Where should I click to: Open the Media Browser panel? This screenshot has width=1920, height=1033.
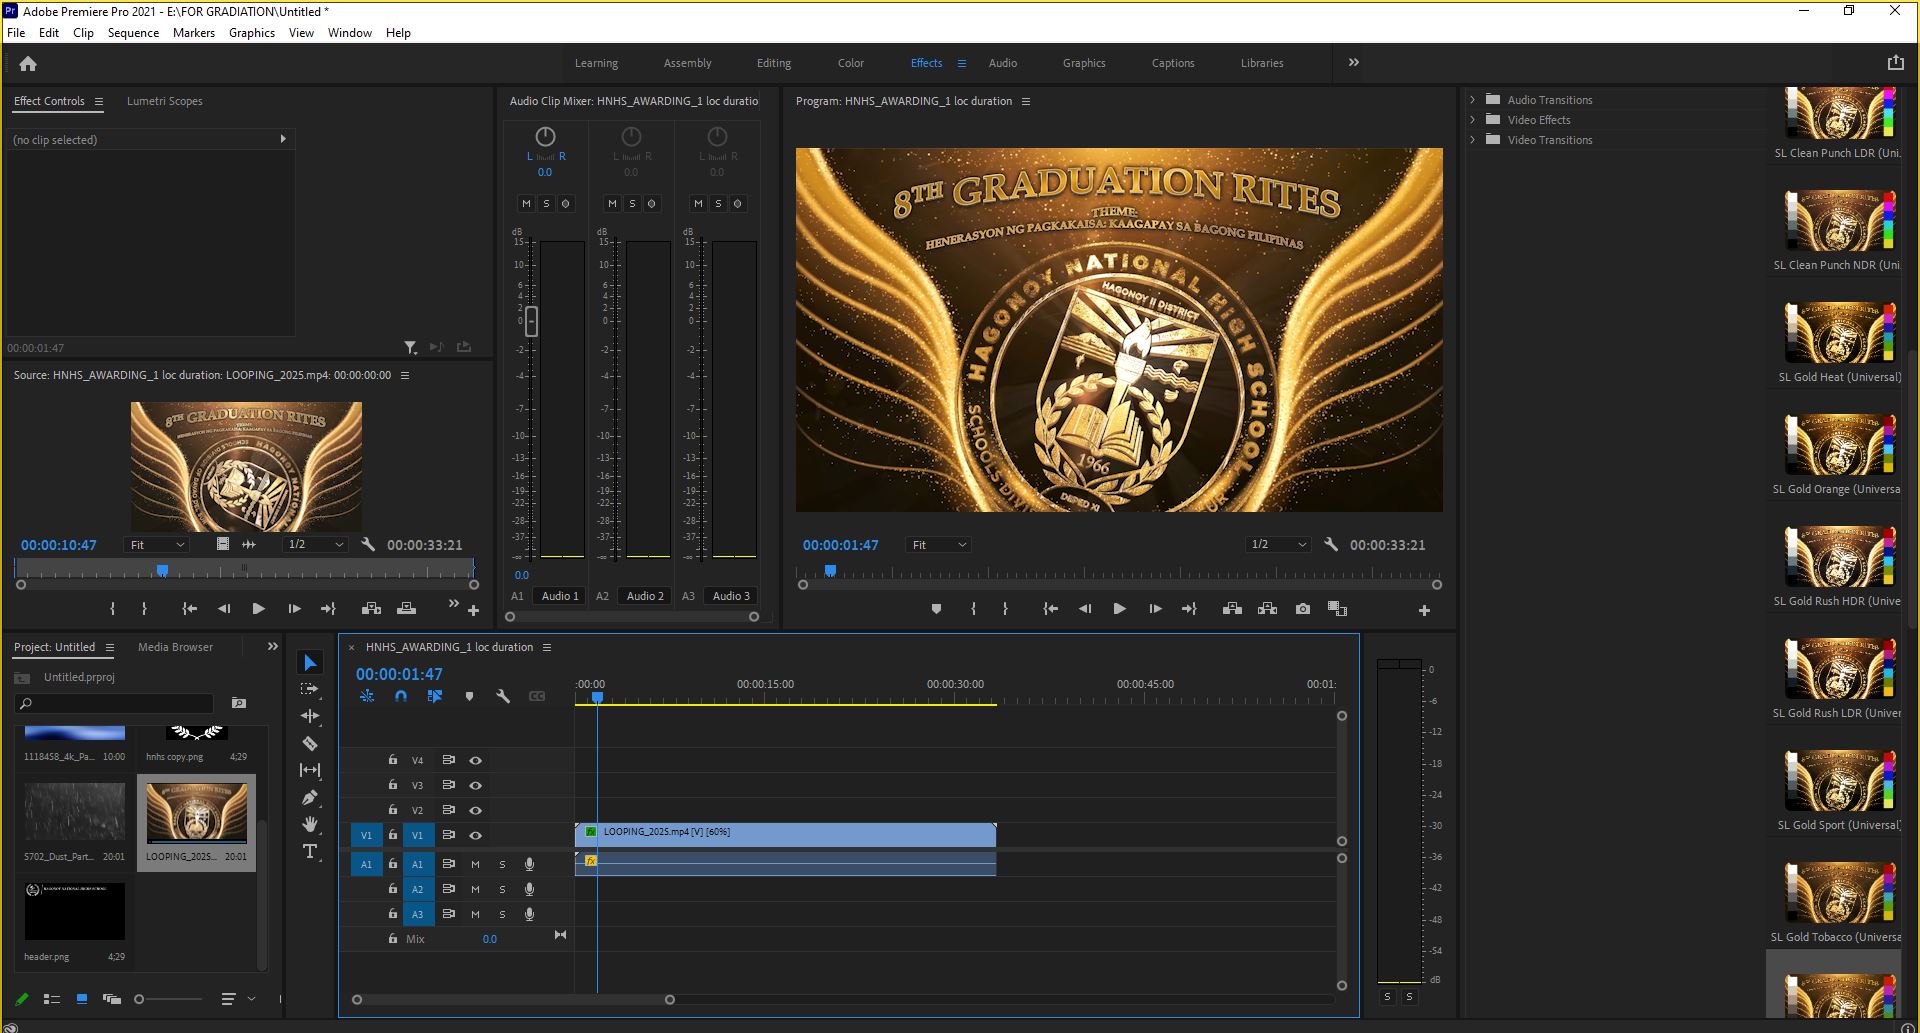point(175,647)
